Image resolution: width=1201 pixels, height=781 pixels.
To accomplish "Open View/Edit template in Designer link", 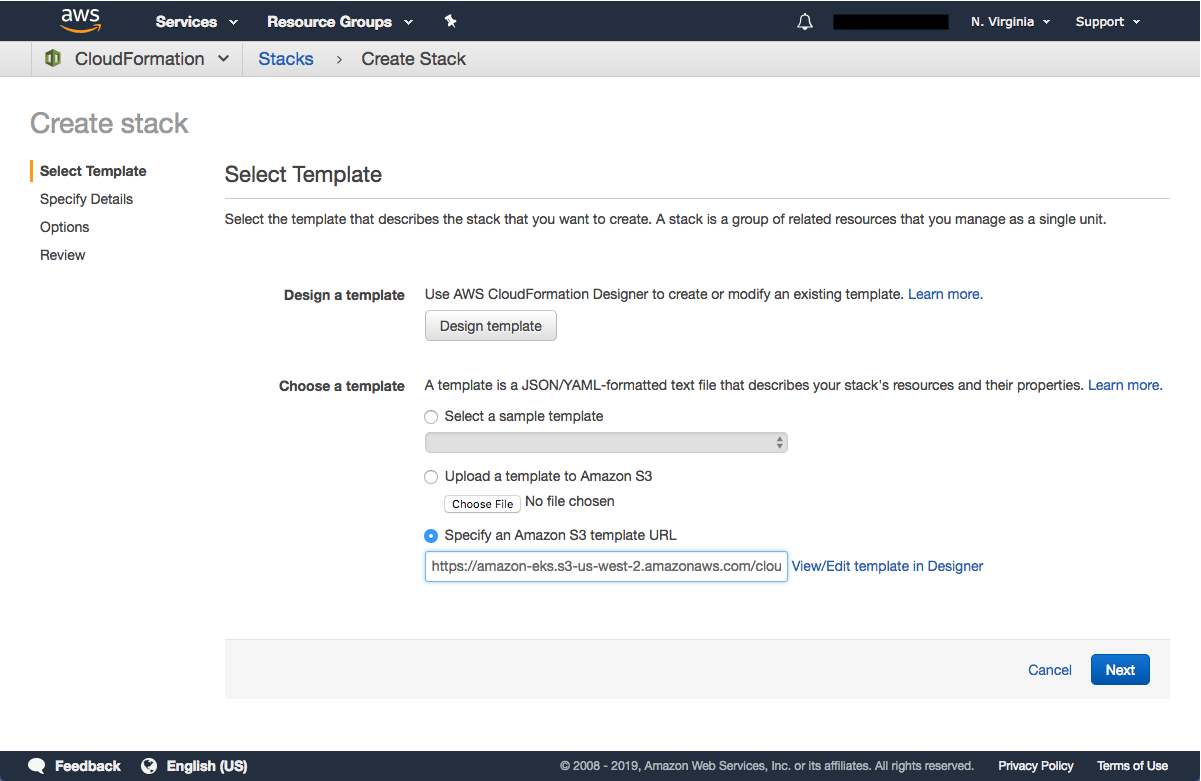I will [888, 566].
